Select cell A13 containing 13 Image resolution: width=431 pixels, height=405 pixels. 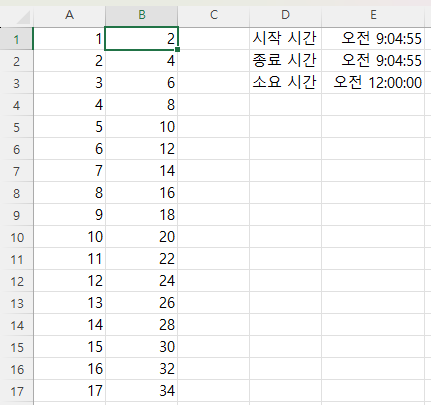point(69,303)
